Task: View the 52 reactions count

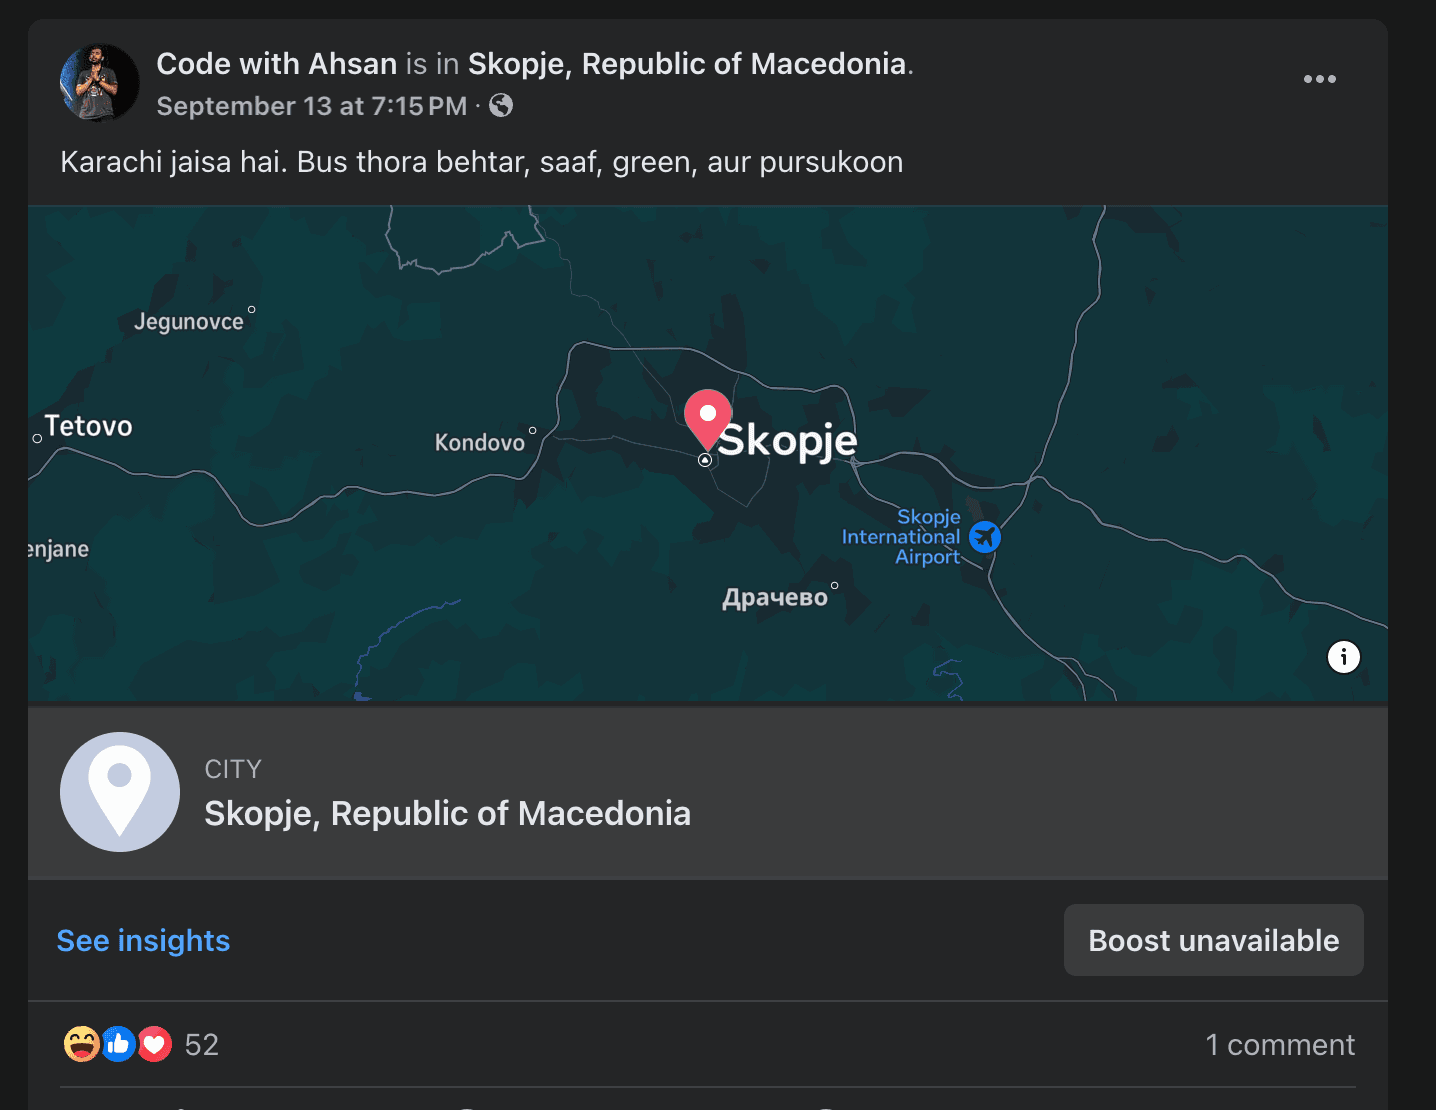Action: pos(202,1045)
